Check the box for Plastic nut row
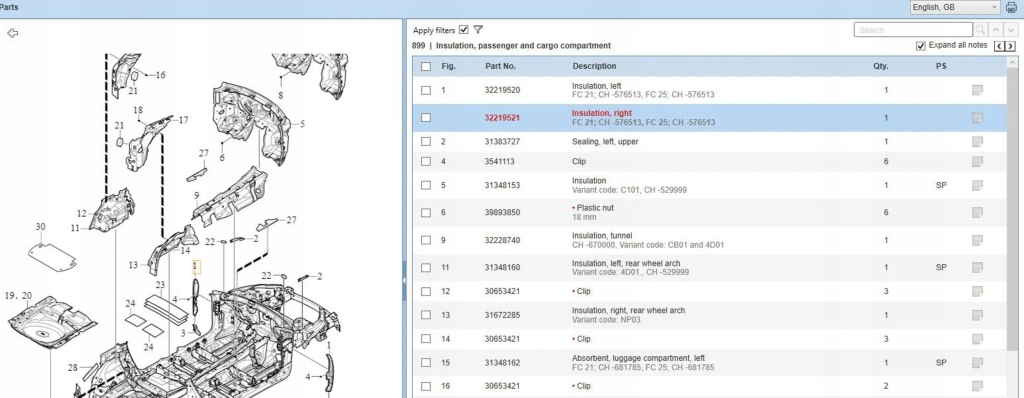Screen dimensions: 1024x398 [x=426, y=212]
